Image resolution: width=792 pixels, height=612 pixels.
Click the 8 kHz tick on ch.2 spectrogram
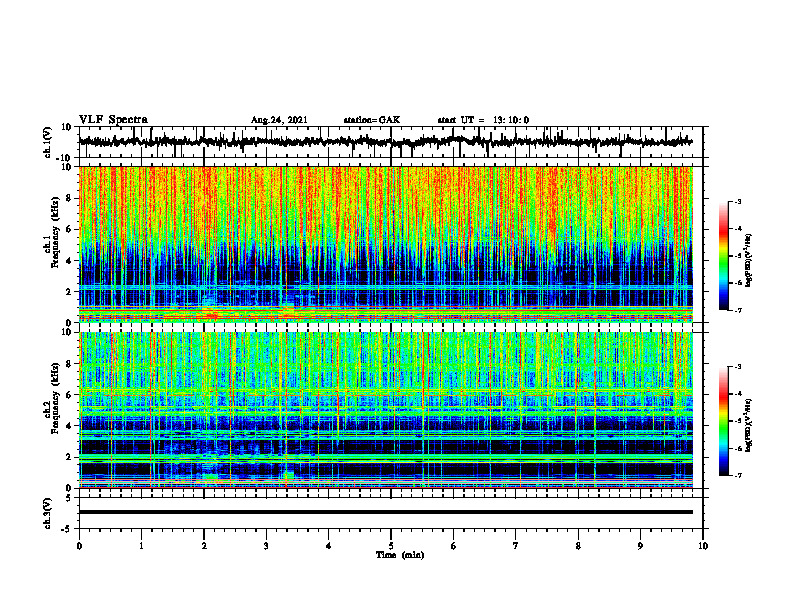(x=69, y=364)
